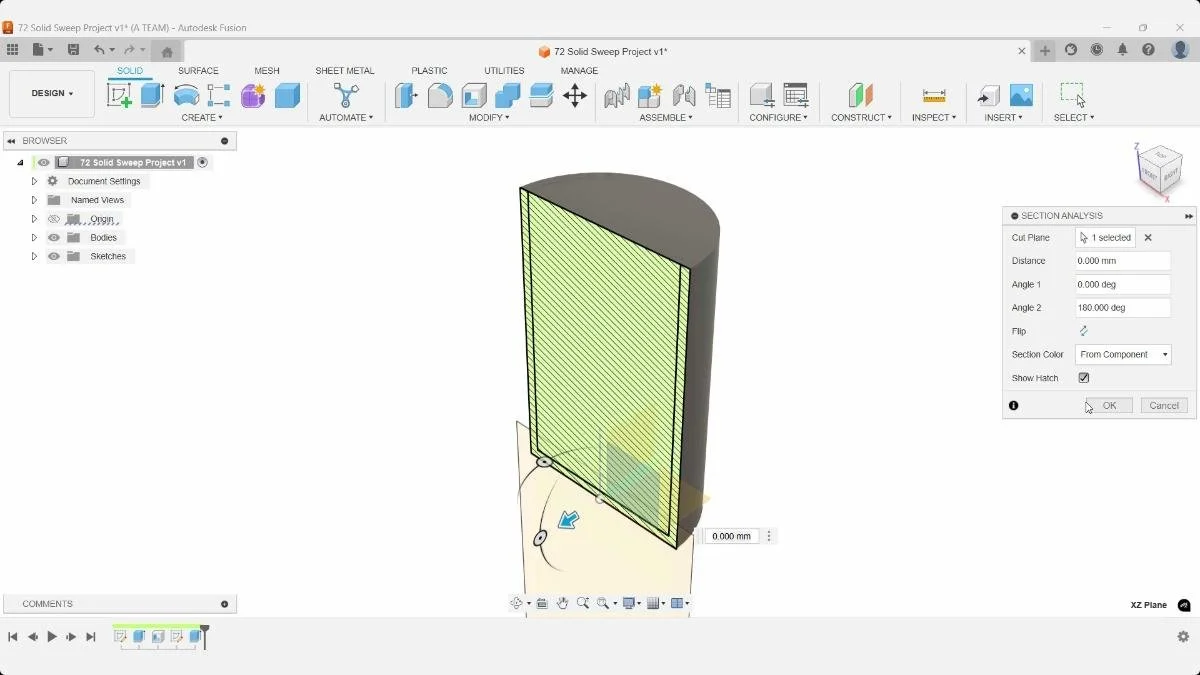1200x675 pixels.
Task: Click the Cut Plane '1 selected' button
Action: pos(1105,238)
